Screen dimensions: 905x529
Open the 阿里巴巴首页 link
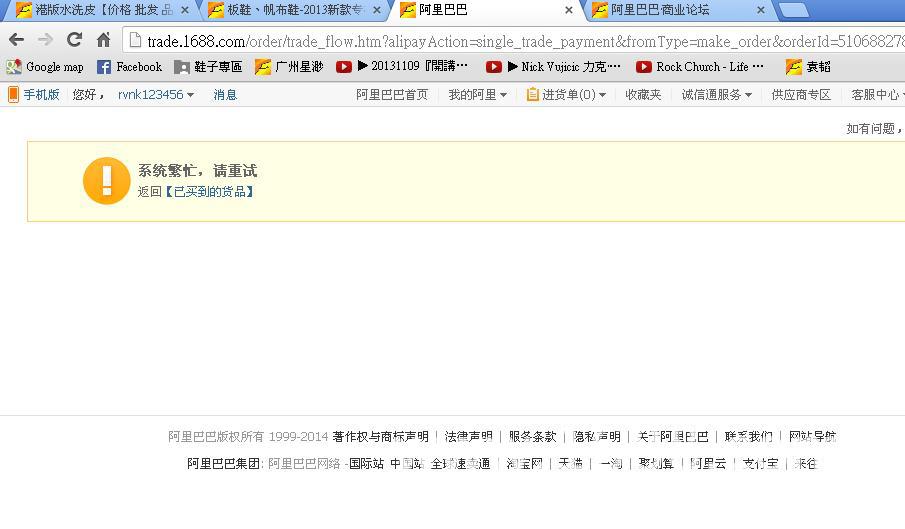[x=392, y=94]
